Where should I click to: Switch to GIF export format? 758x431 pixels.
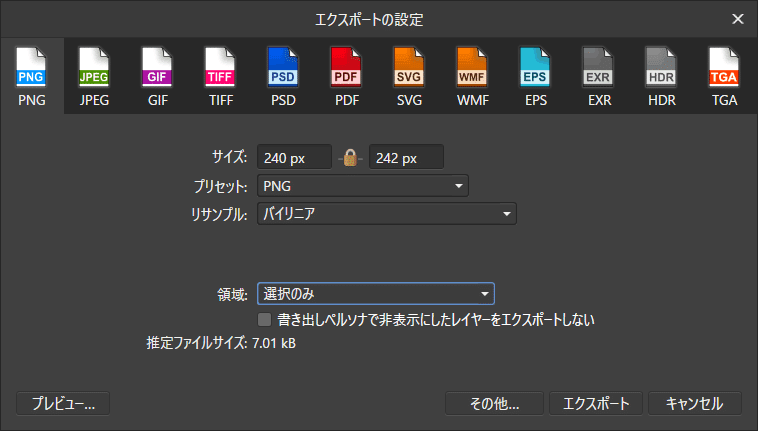pos(158,76)
